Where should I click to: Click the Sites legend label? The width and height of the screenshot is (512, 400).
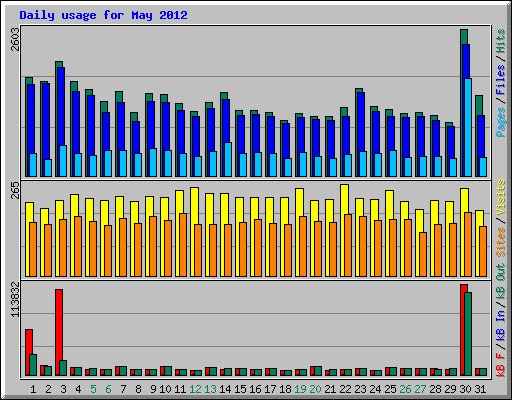[501, 242]
